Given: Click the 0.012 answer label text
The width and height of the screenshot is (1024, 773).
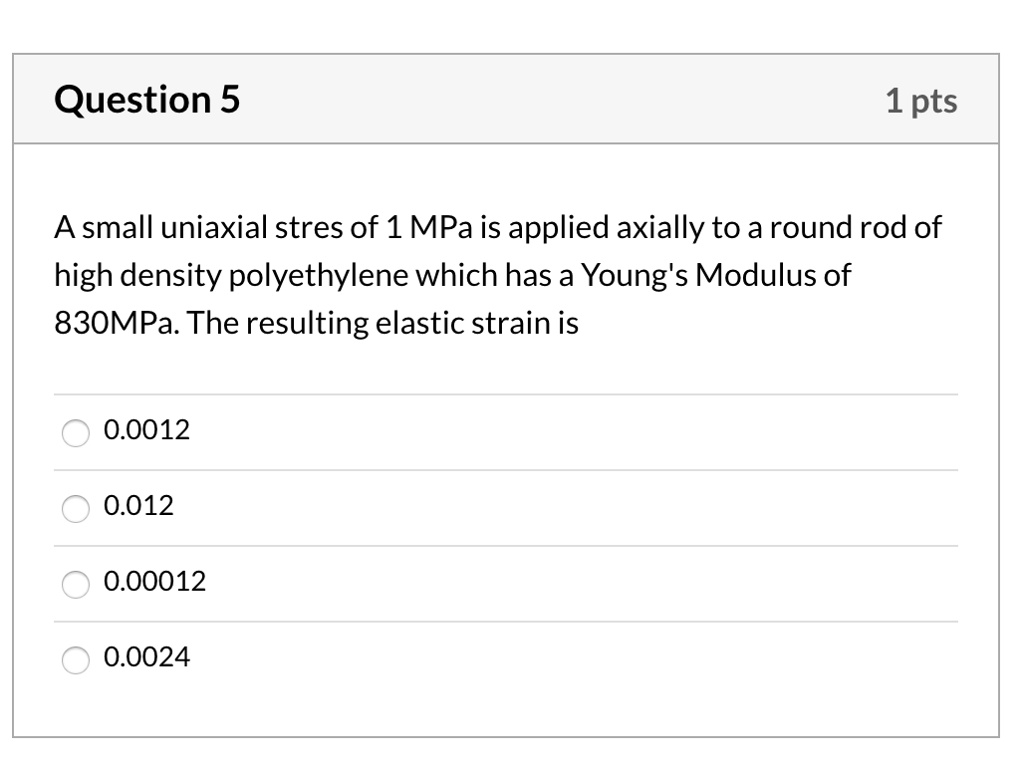Looking at the screenshot, I should click(x=138, y=507).
